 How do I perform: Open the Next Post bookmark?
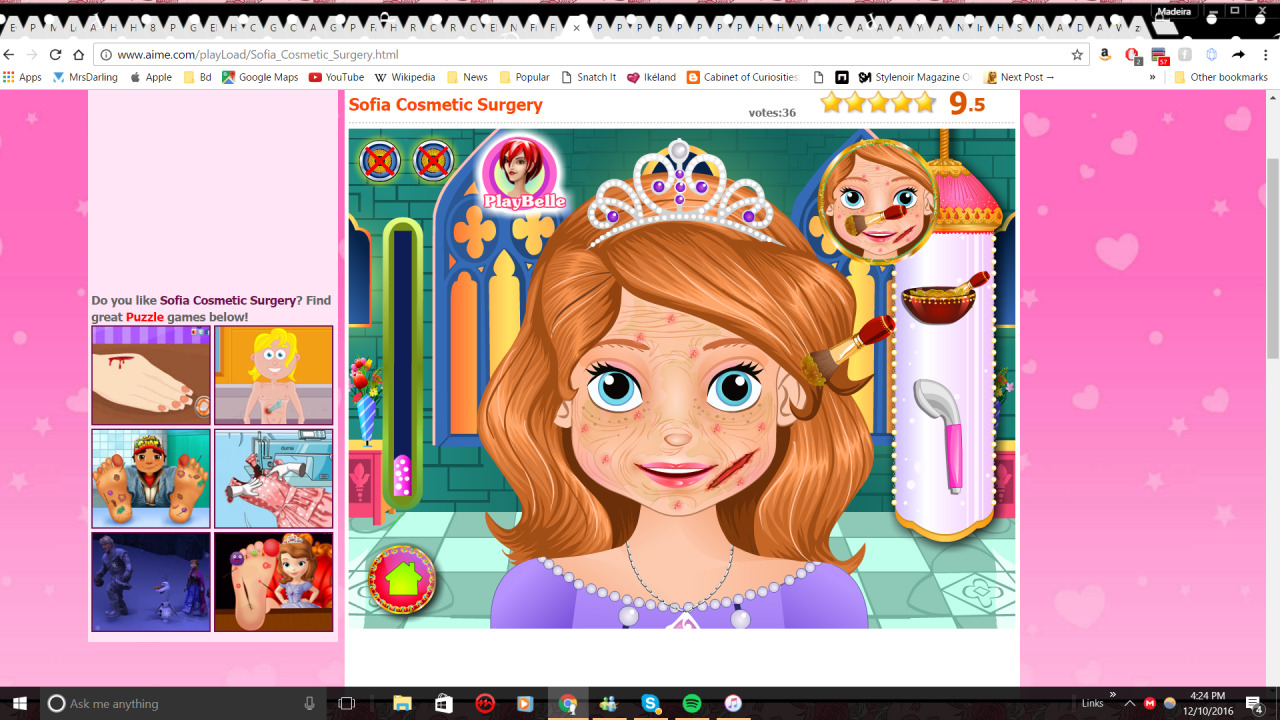click(1020, 77)
